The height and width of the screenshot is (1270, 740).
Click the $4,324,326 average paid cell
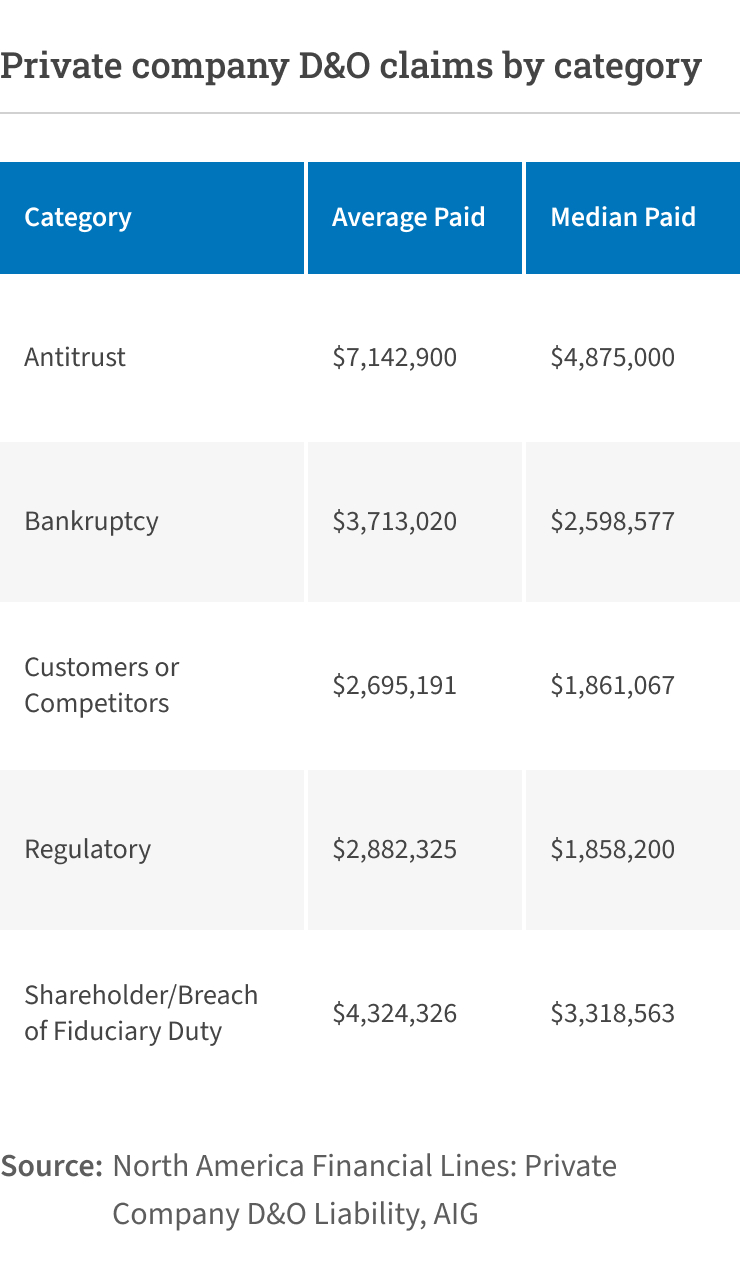394,1013
